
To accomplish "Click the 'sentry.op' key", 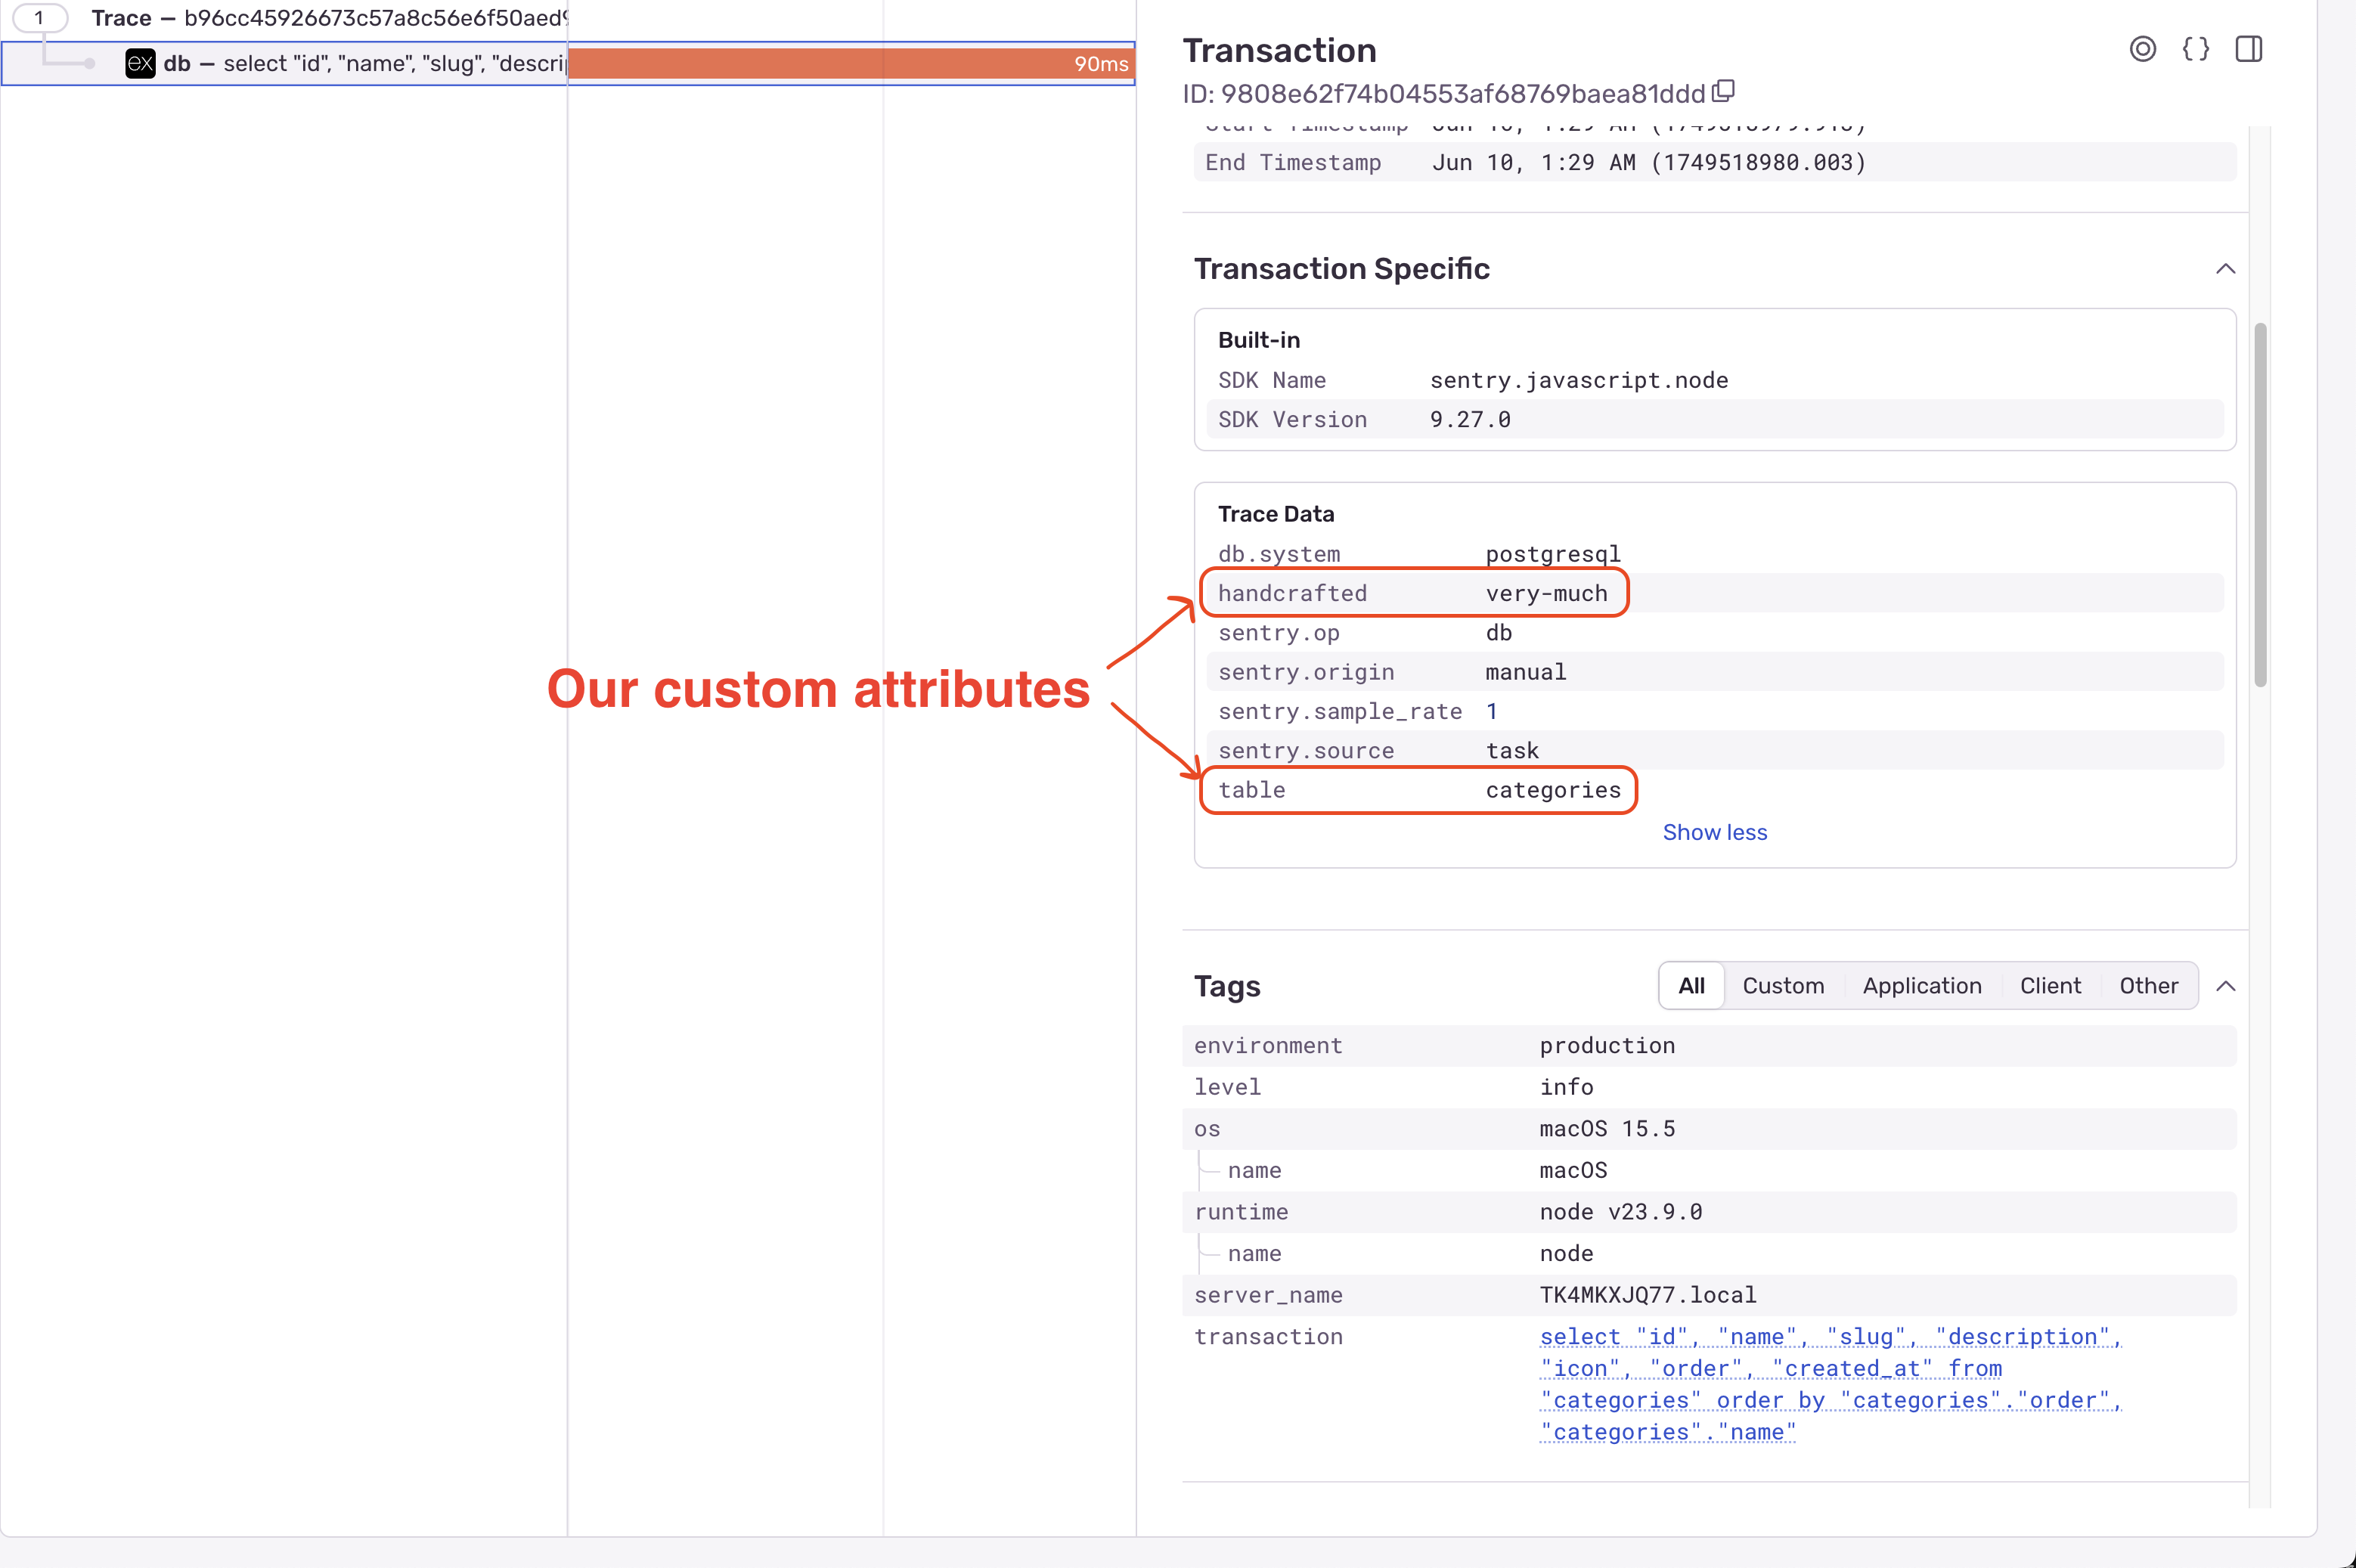I will click(x=1278, y=633).
